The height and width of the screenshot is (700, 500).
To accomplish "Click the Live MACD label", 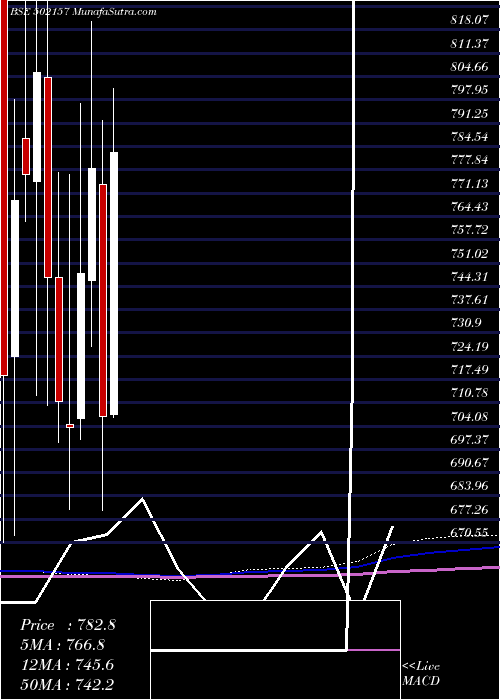I will (x=421, y=674).
